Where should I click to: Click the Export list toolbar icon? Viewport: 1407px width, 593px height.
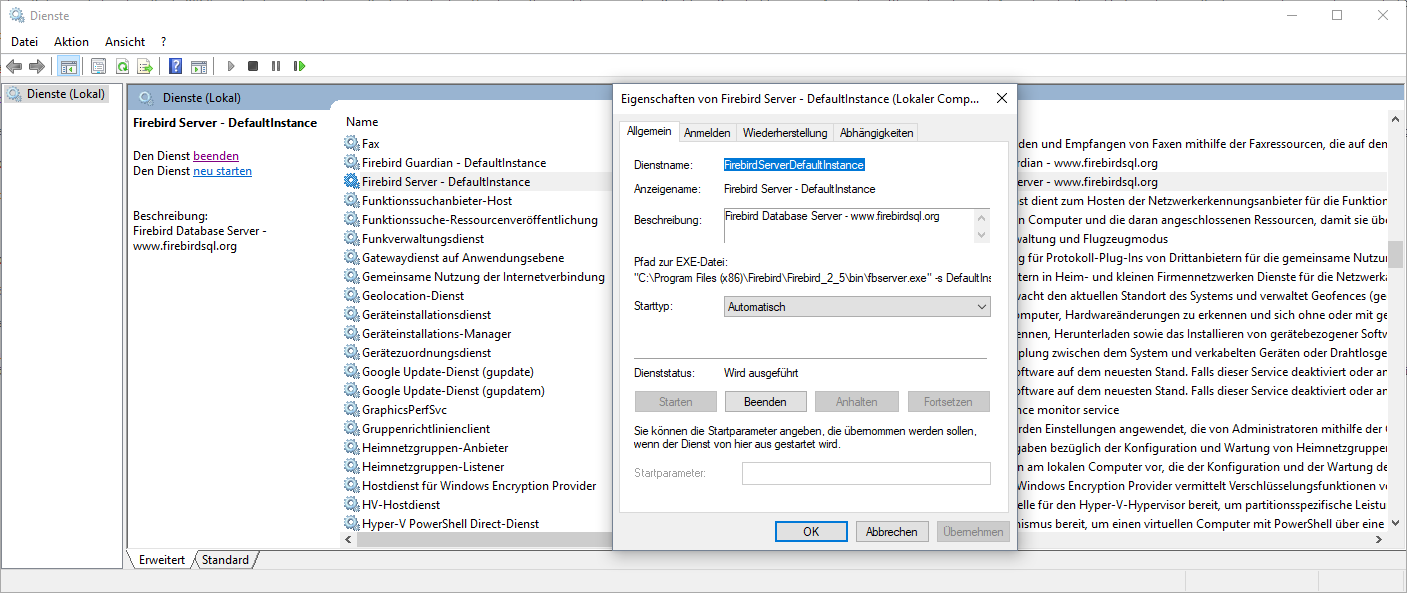tap(145, 66)
